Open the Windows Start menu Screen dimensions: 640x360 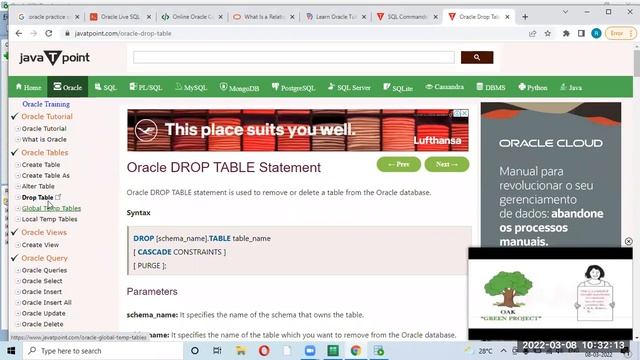[11, 351]
